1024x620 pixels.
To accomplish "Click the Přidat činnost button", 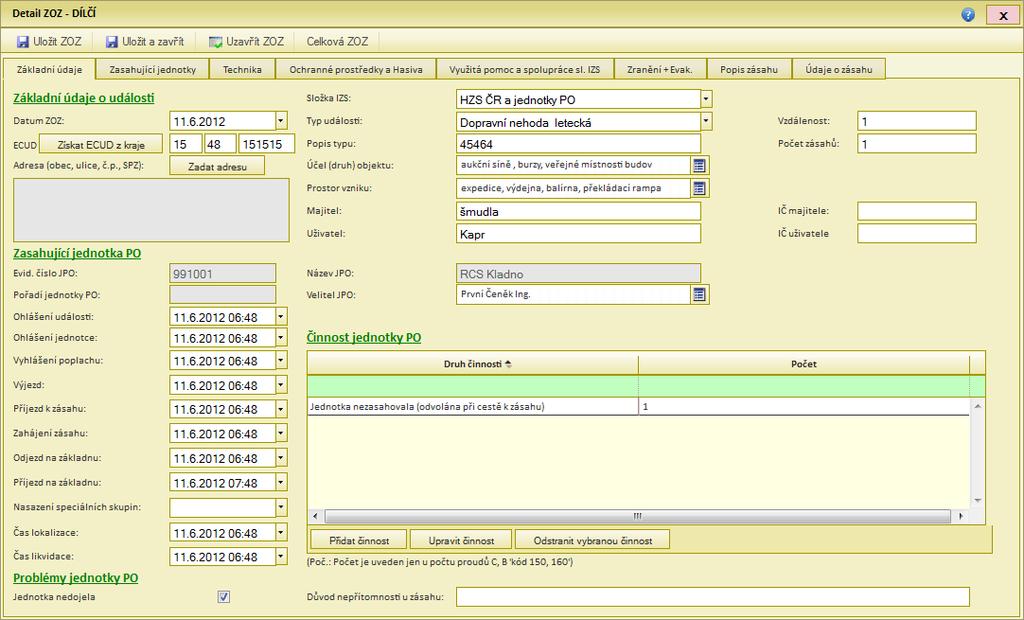I will (x=359, y=540).
